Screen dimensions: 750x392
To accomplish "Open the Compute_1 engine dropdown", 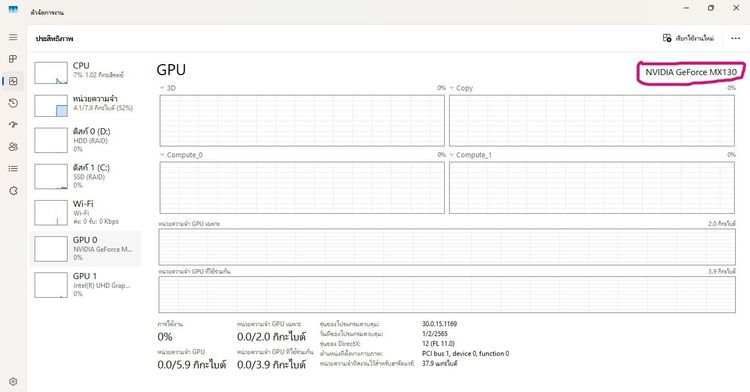I will pos(452,155).
